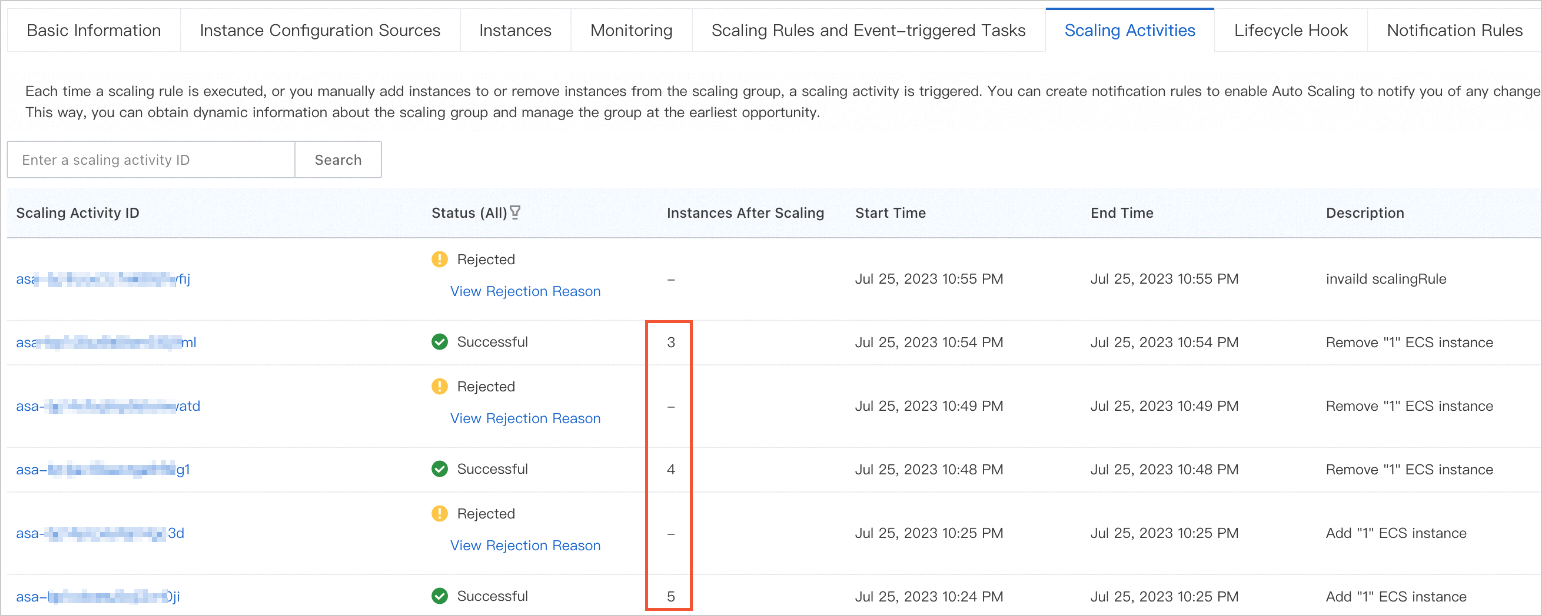The width and height of the screenshot is (1542, 616).
Task: View Rejection Reason for 10:25 PM rejected activity
Action: coord(525,545)
